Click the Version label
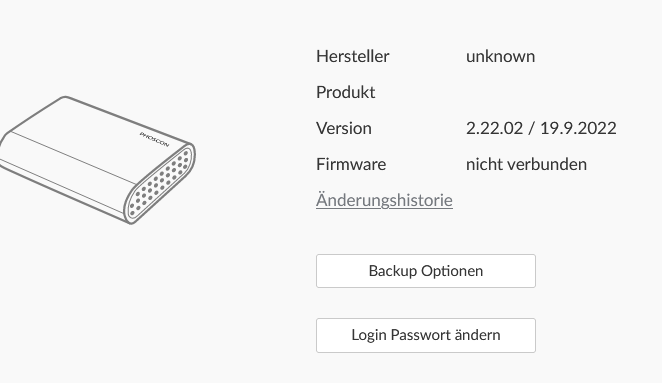Viewport: 662px width, 383px height. pos(344,128)
